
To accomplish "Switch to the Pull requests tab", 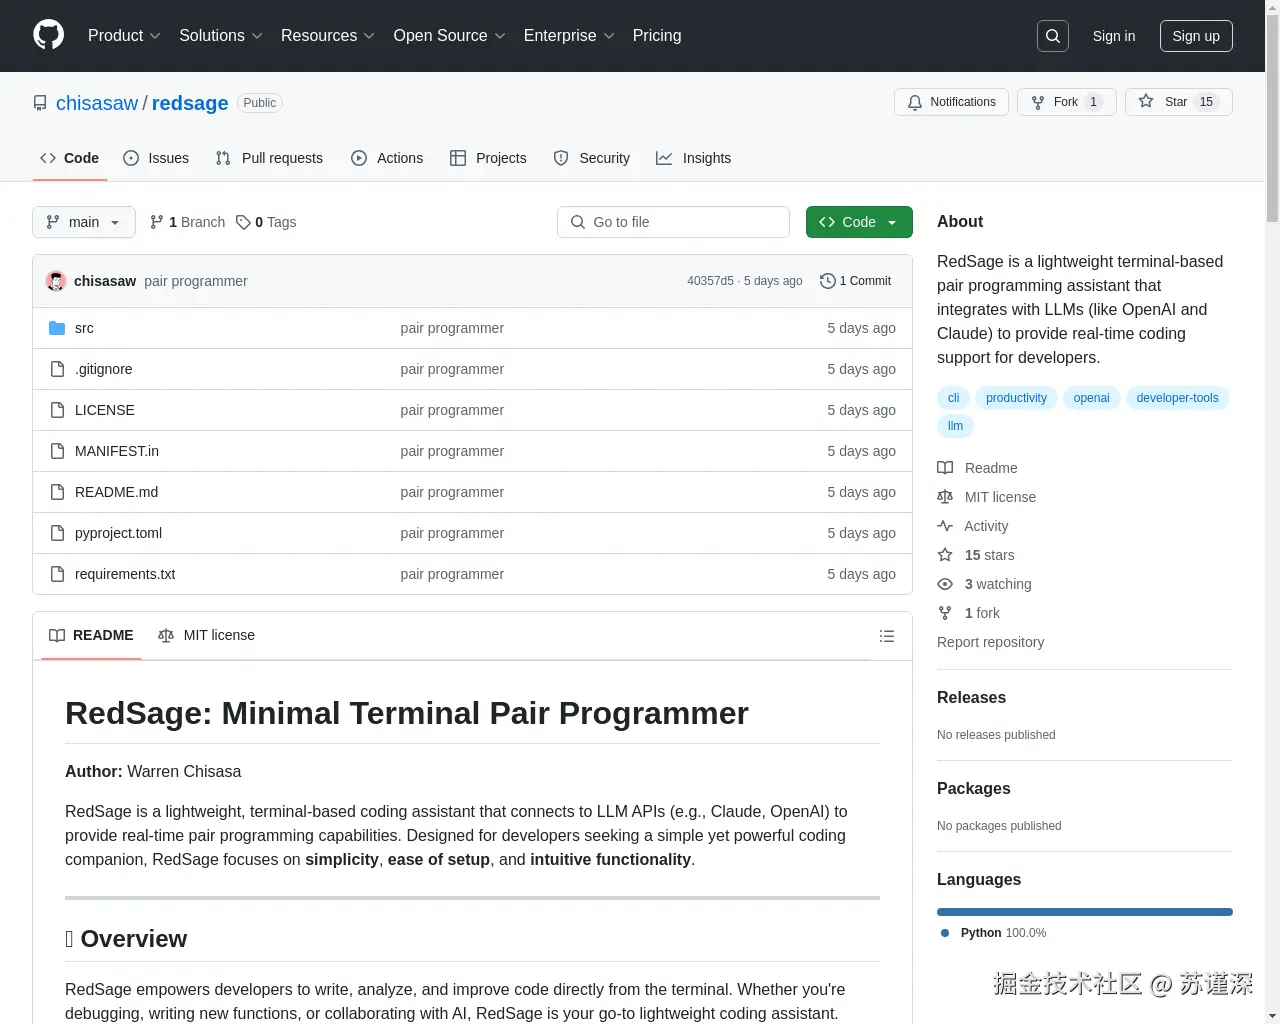I will 268,157.
